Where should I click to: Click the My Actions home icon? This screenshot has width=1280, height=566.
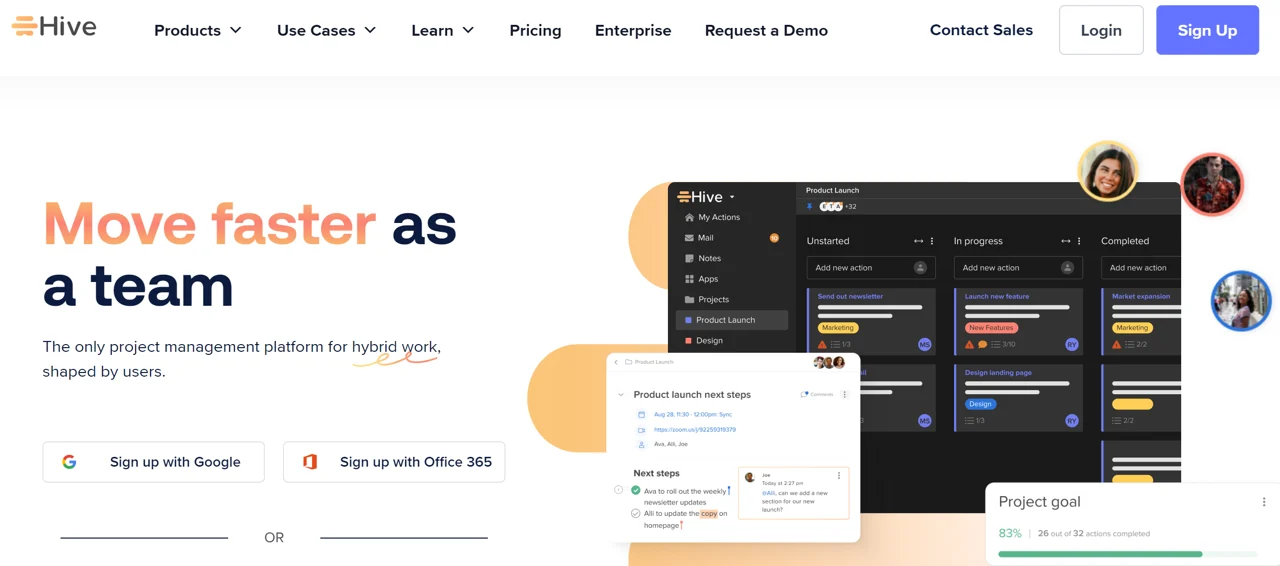(689, 217)
